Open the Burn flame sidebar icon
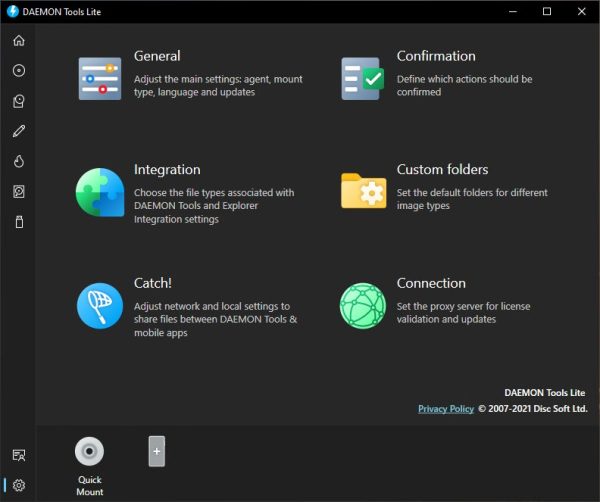Screen dimensions: 600x502 coord(19,161)
